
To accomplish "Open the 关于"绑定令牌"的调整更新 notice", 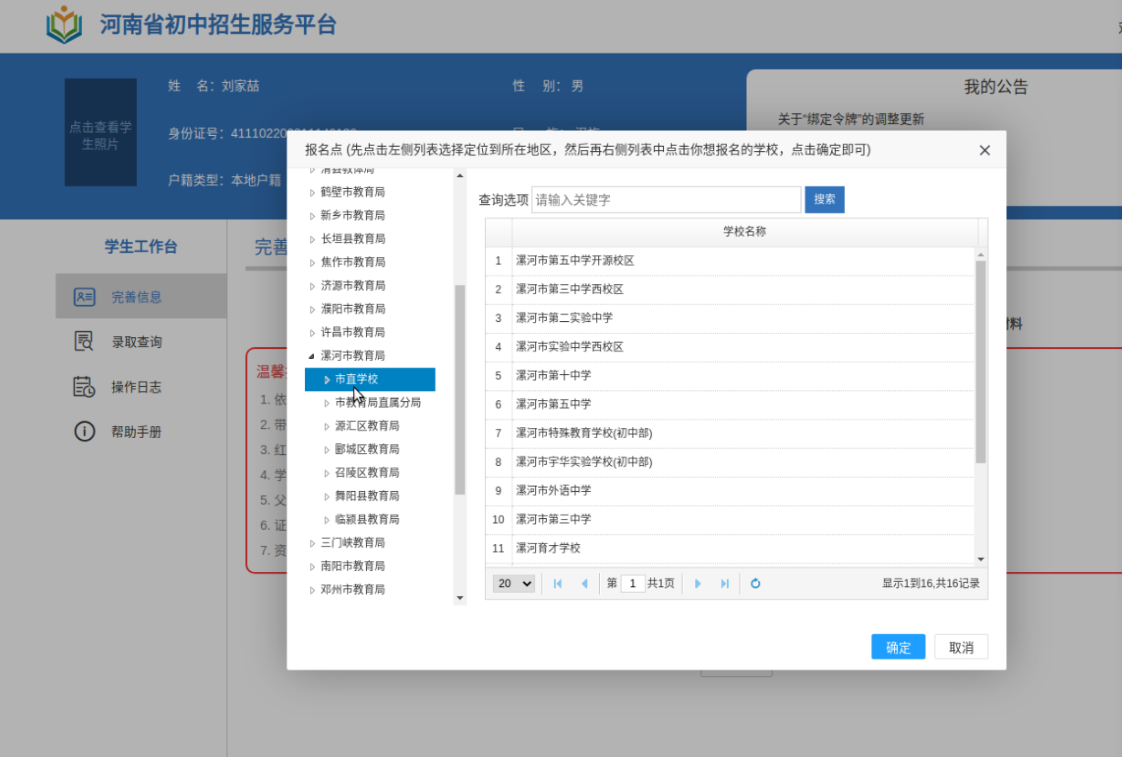I will click(x=851, y=119).
